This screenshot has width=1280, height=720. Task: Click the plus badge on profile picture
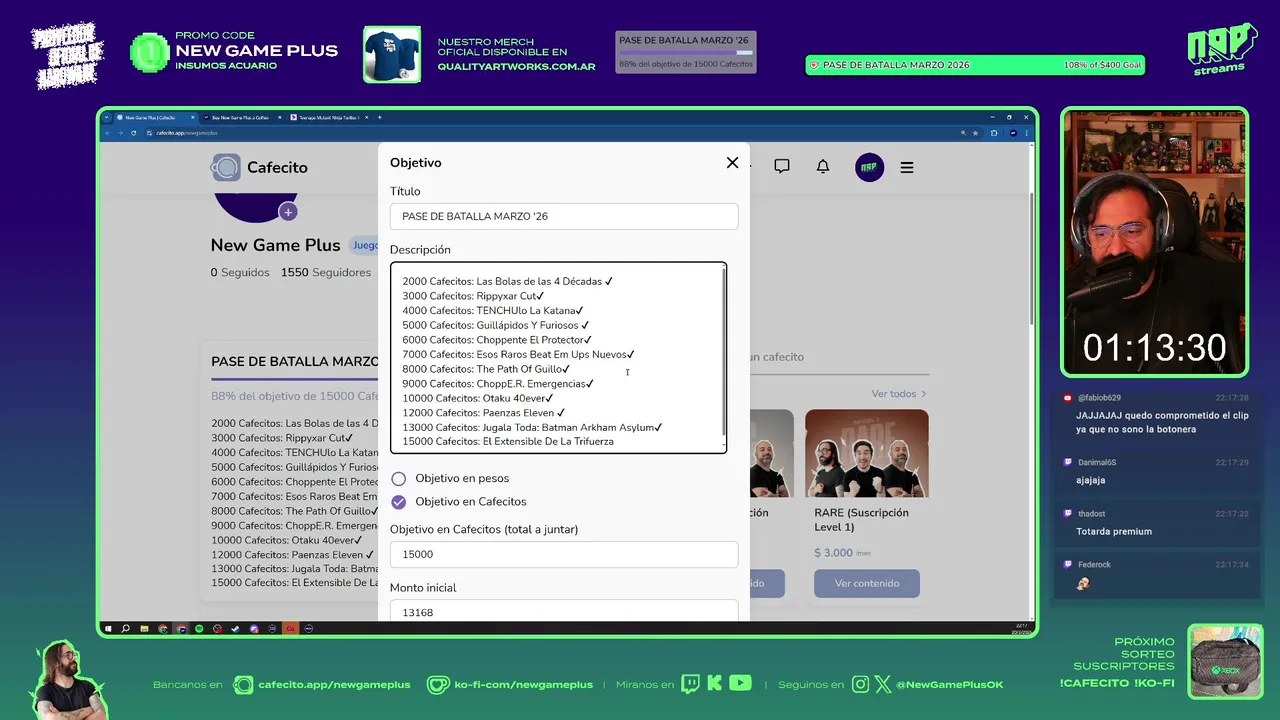(x=288, y=212)
